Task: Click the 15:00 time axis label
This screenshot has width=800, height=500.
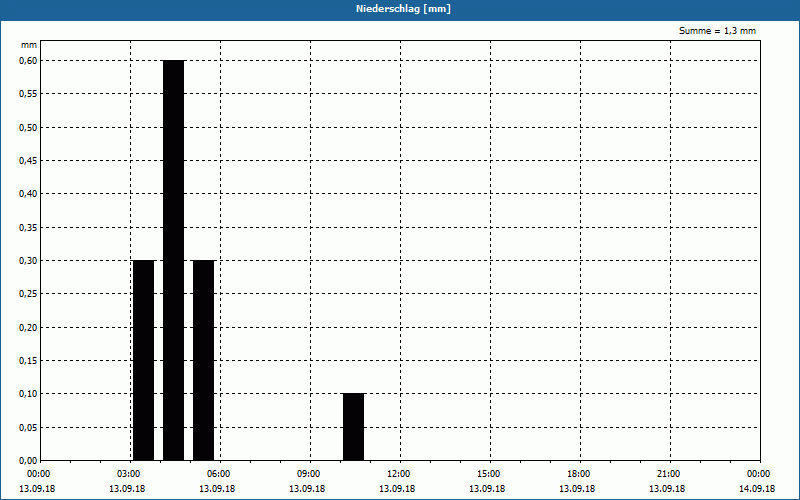Action: pos(489,474)
